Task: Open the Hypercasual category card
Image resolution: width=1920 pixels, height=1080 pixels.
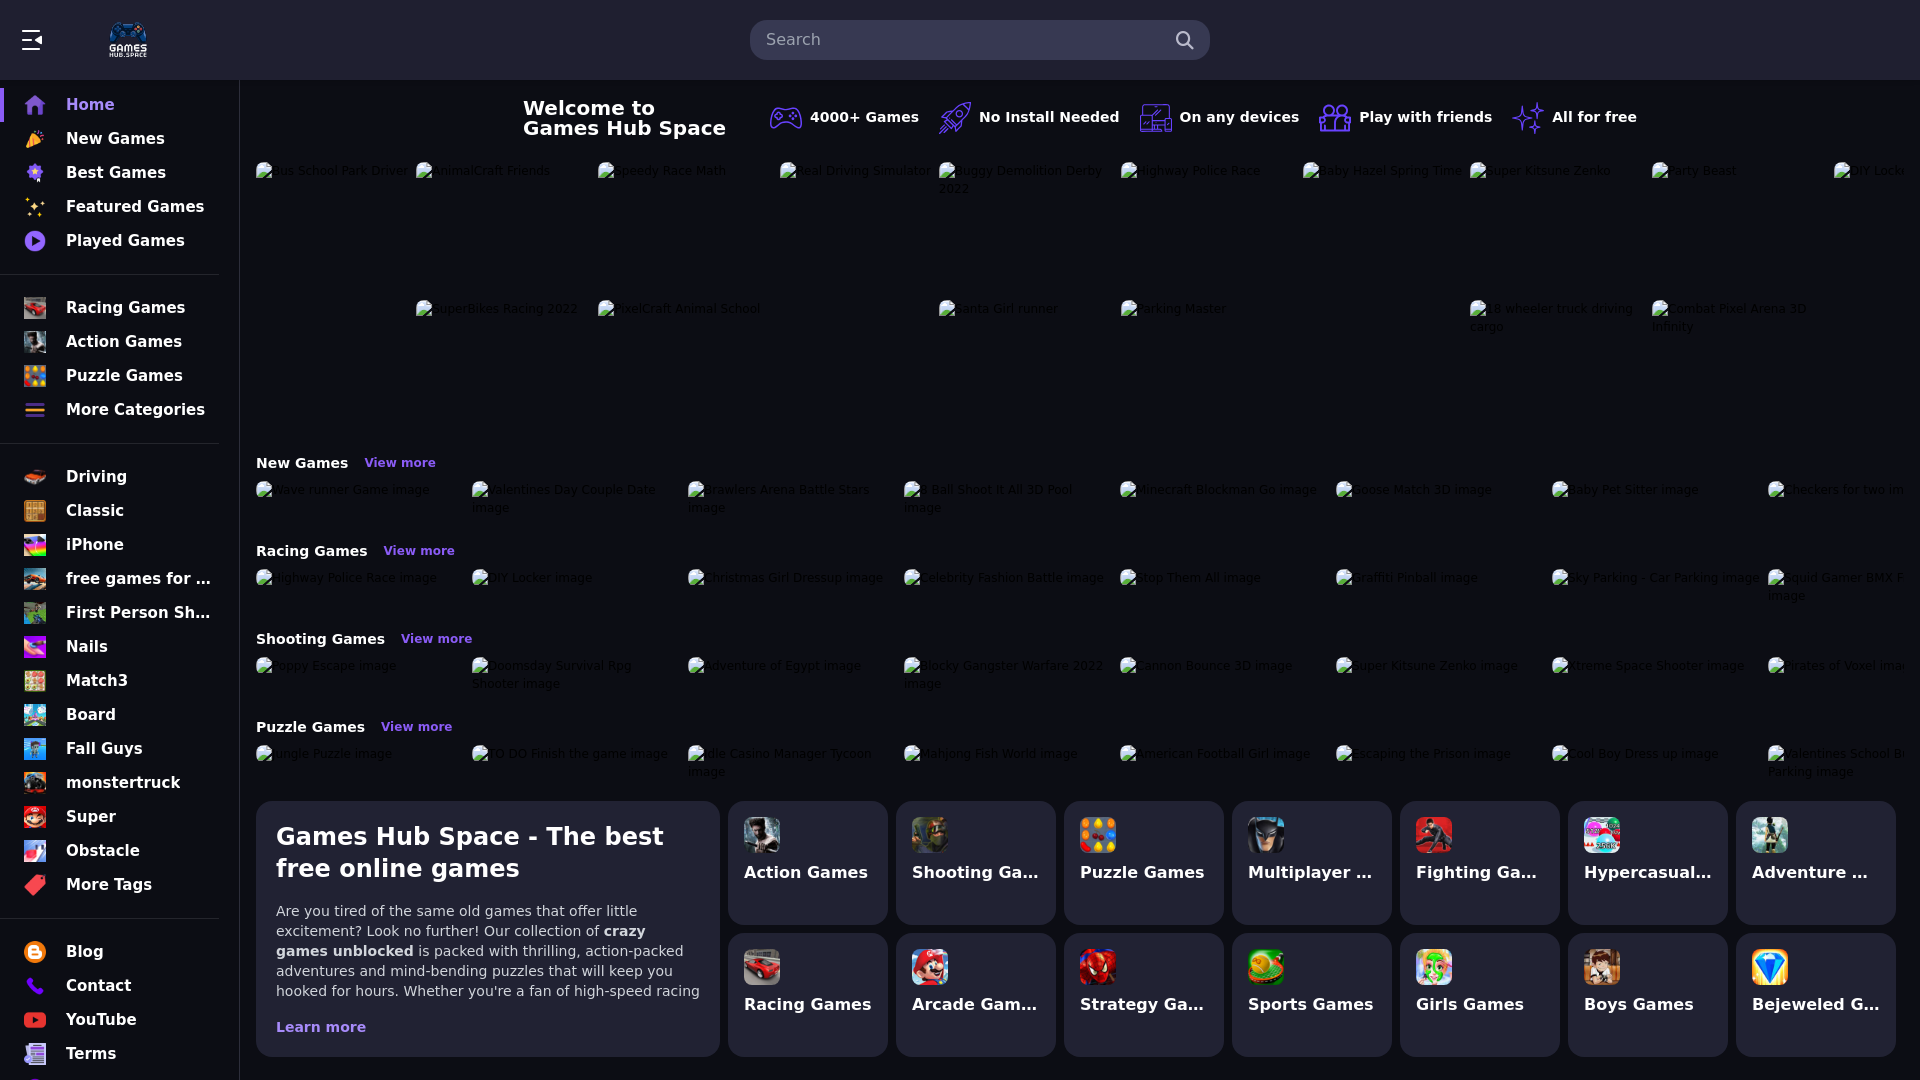Action: click(1648, 863)
